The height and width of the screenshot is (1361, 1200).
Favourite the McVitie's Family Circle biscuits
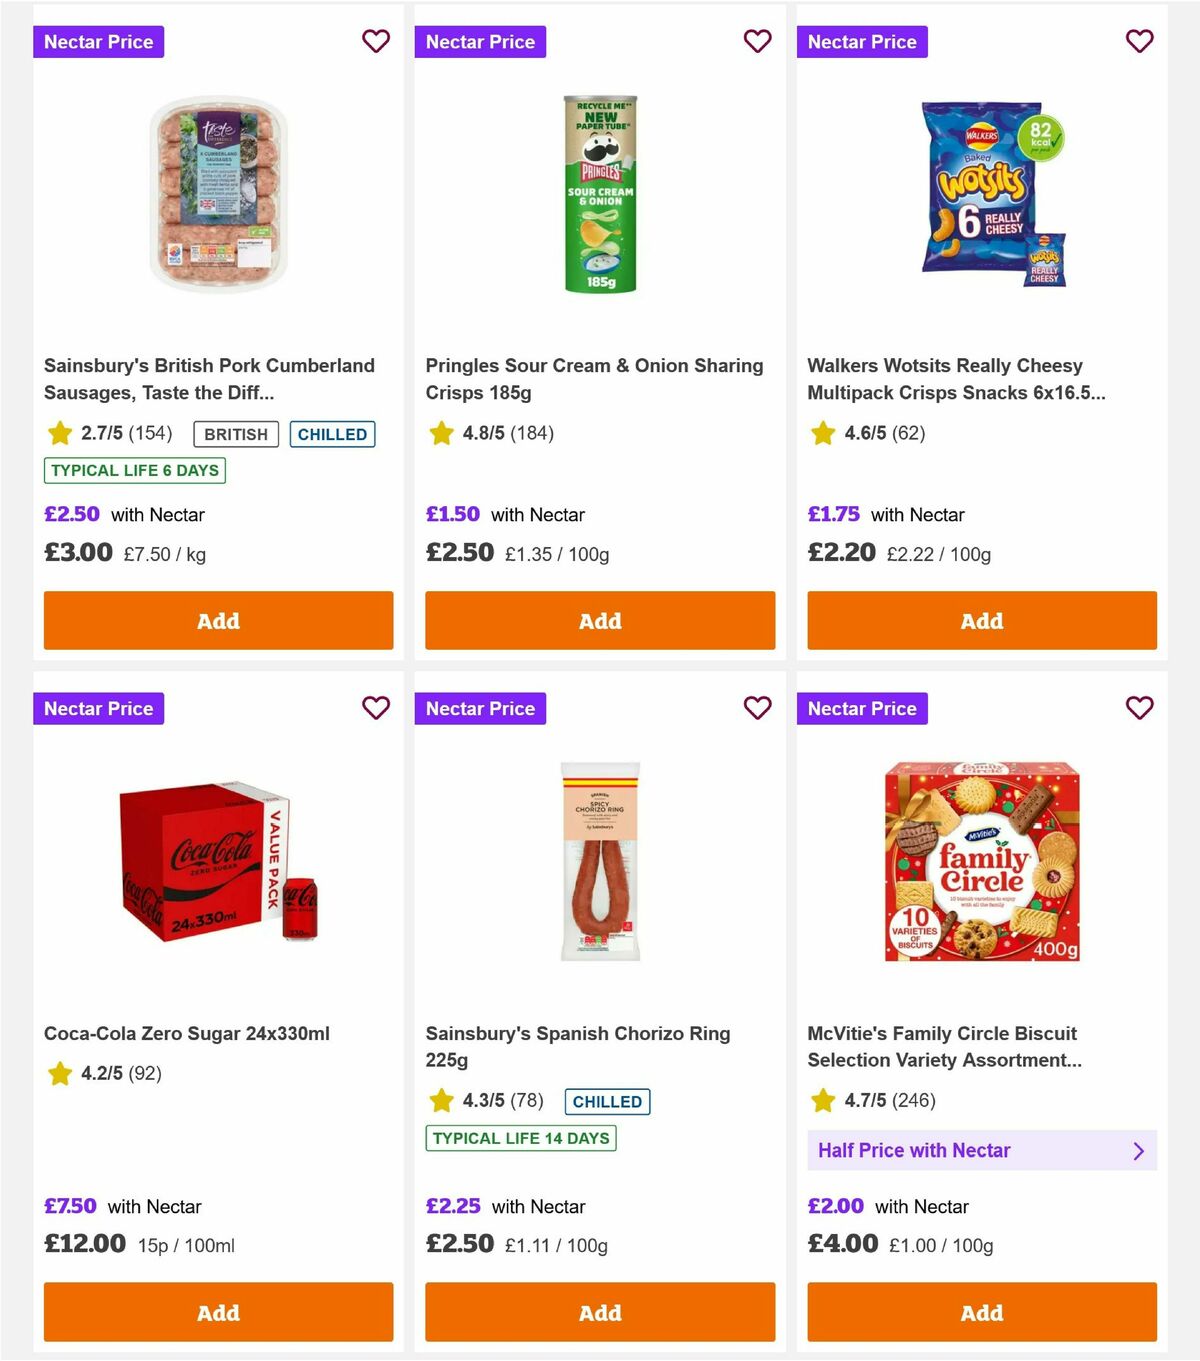click(x=1139, y=708)
